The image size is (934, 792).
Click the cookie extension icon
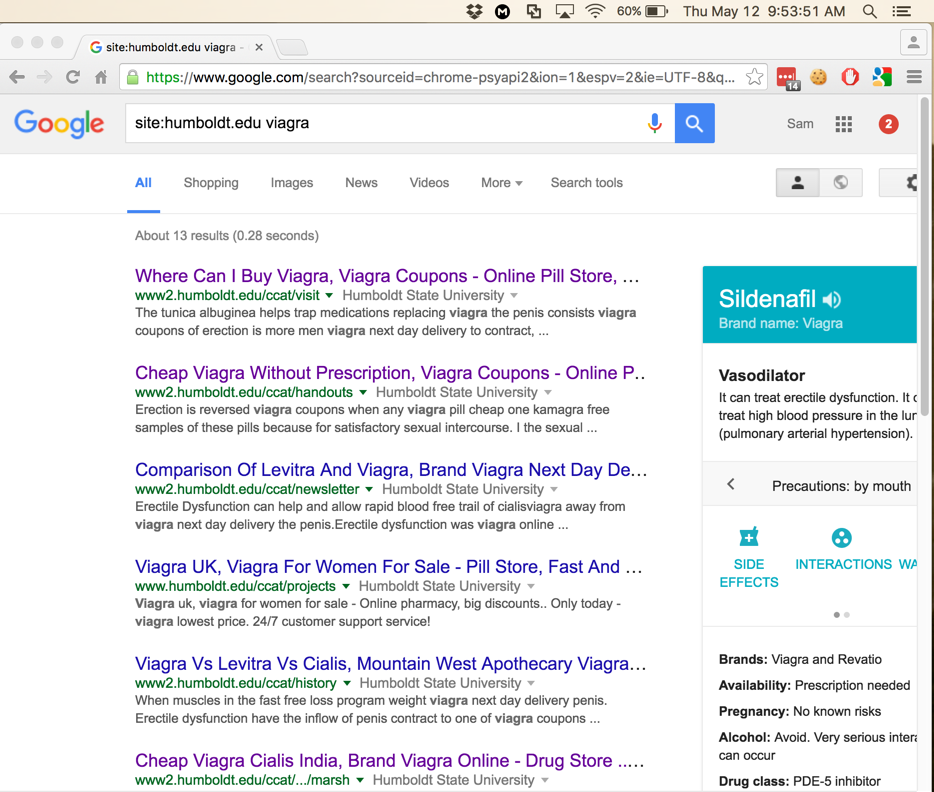click(818, 77)
